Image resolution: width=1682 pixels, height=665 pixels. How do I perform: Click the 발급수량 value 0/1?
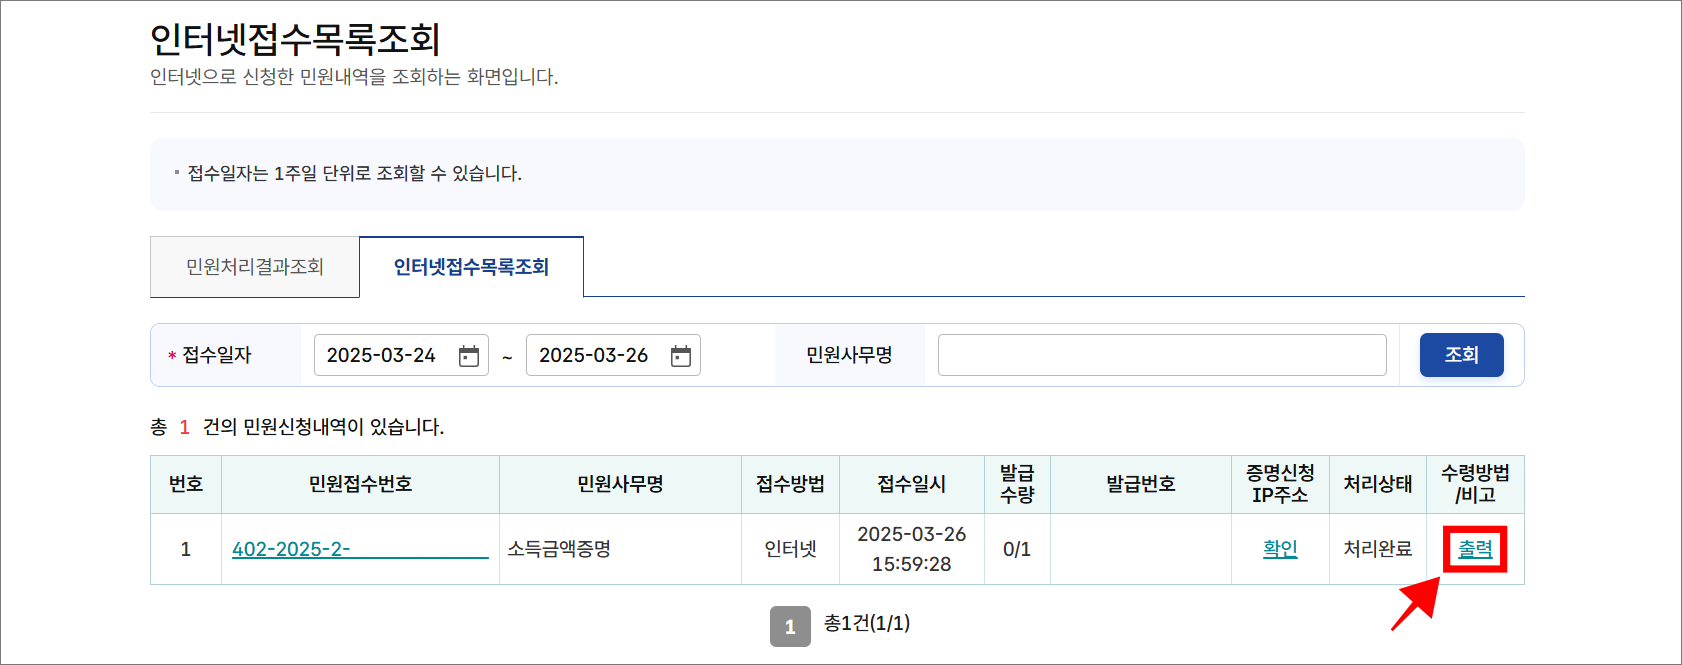[1017, 548]
